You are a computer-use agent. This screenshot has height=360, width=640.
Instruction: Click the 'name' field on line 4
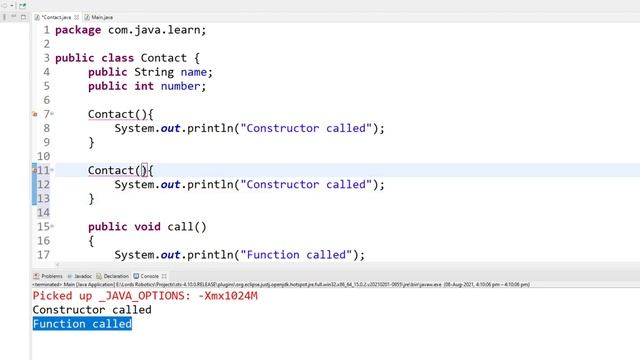click(x=193, y=72)
